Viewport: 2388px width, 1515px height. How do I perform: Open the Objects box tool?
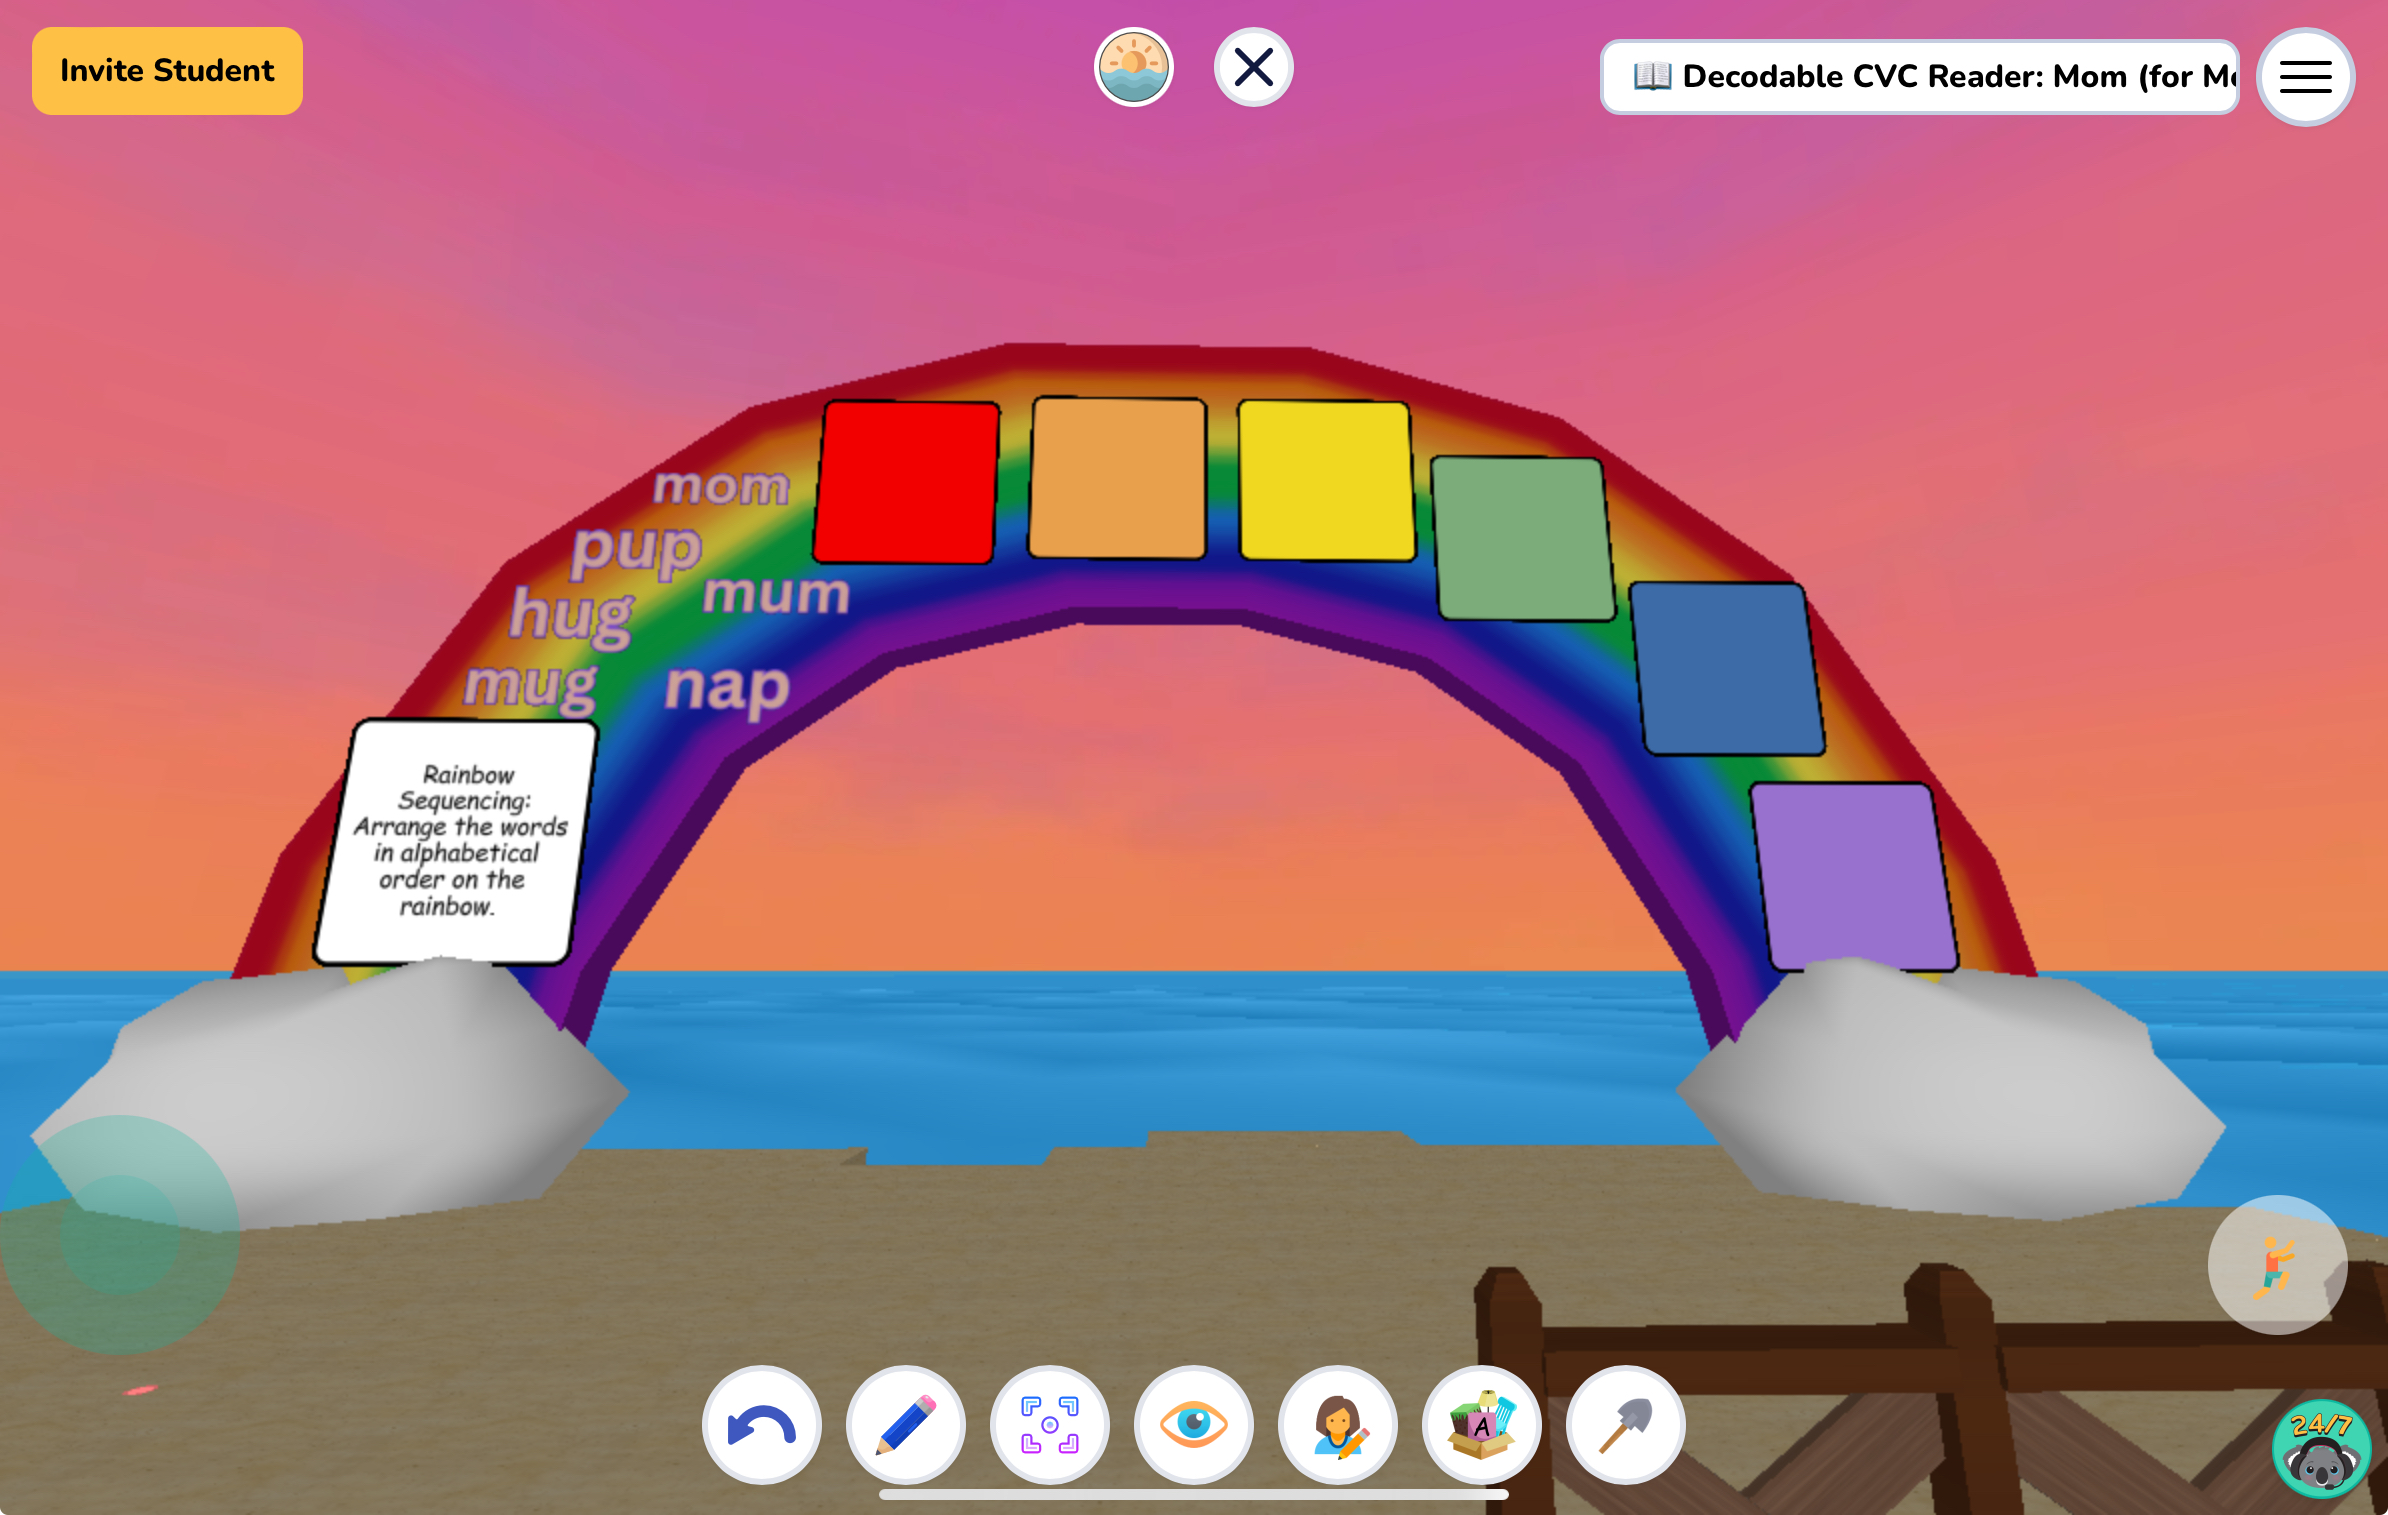[1483, 1425]
